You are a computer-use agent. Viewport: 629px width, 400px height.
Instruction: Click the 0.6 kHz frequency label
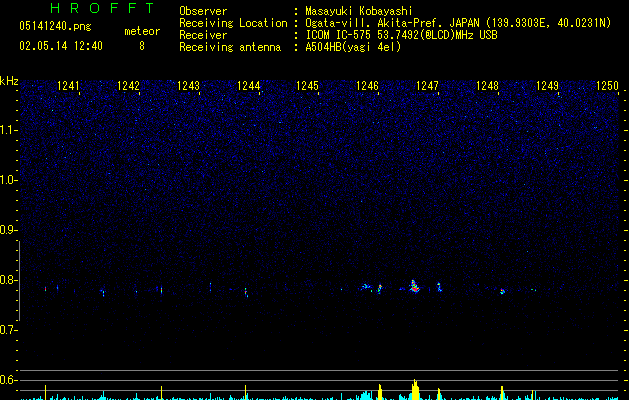pyautogui.click(x=9, y=380)
